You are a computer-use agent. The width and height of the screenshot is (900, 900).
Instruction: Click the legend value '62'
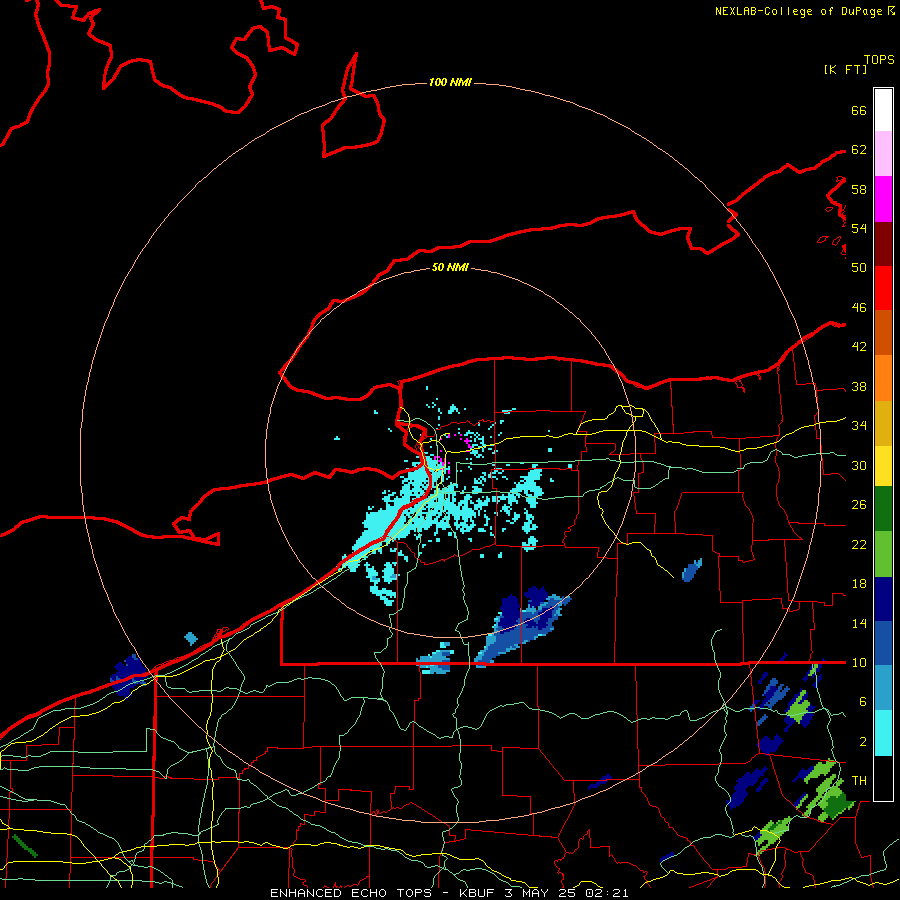[859, 150]
